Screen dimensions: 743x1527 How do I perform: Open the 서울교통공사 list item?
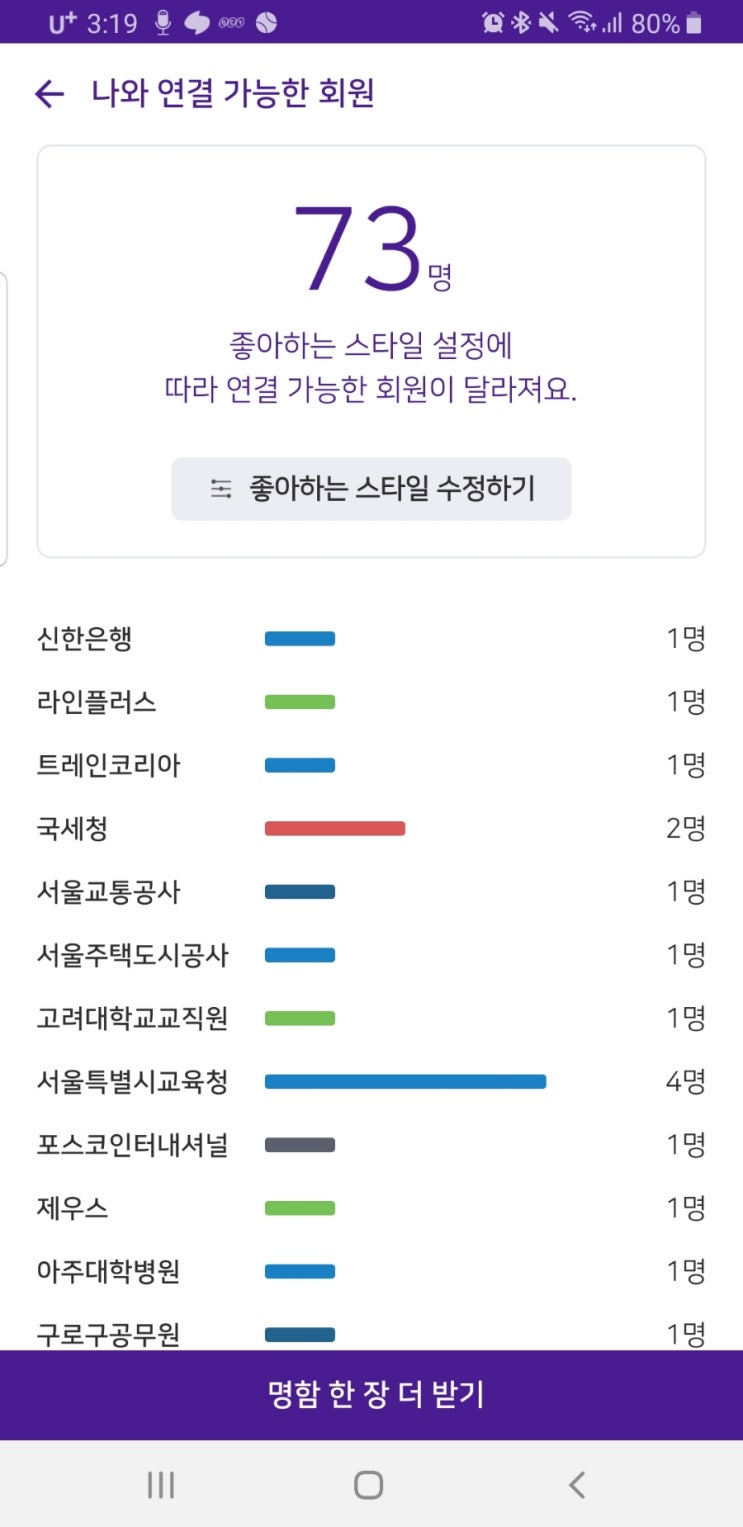[x=371, y=891]
